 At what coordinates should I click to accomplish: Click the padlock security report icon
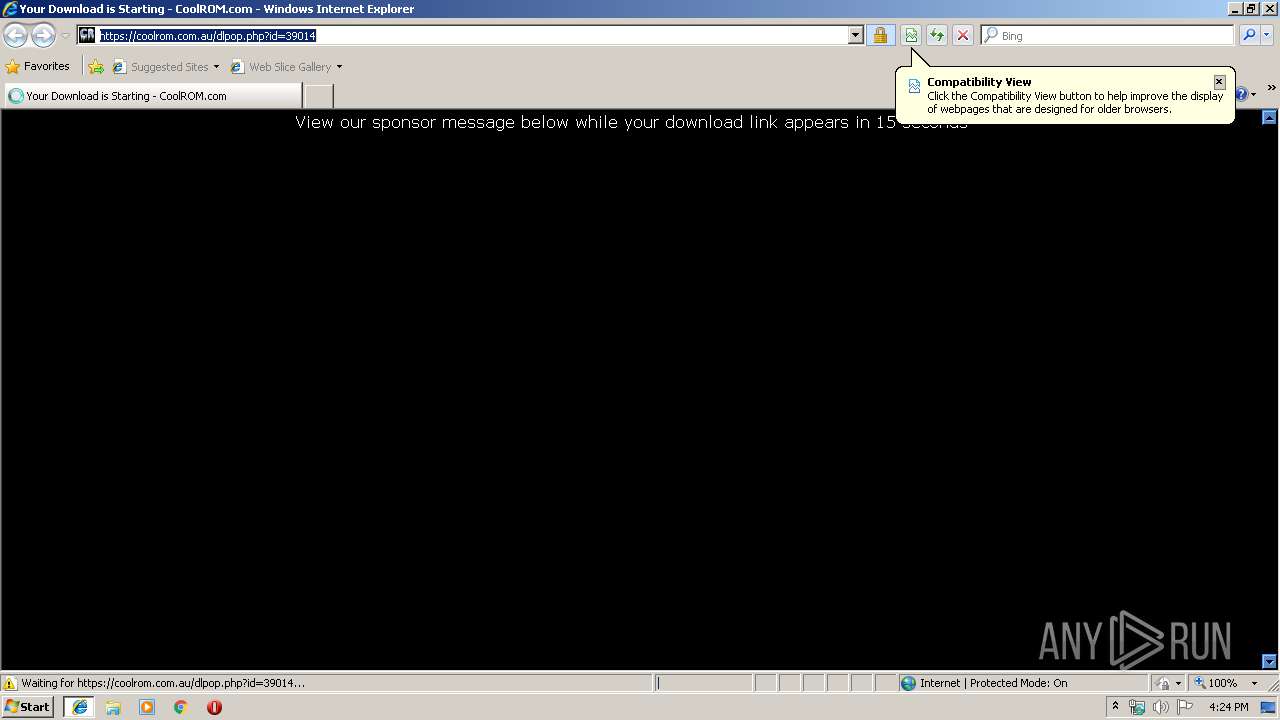880,35
